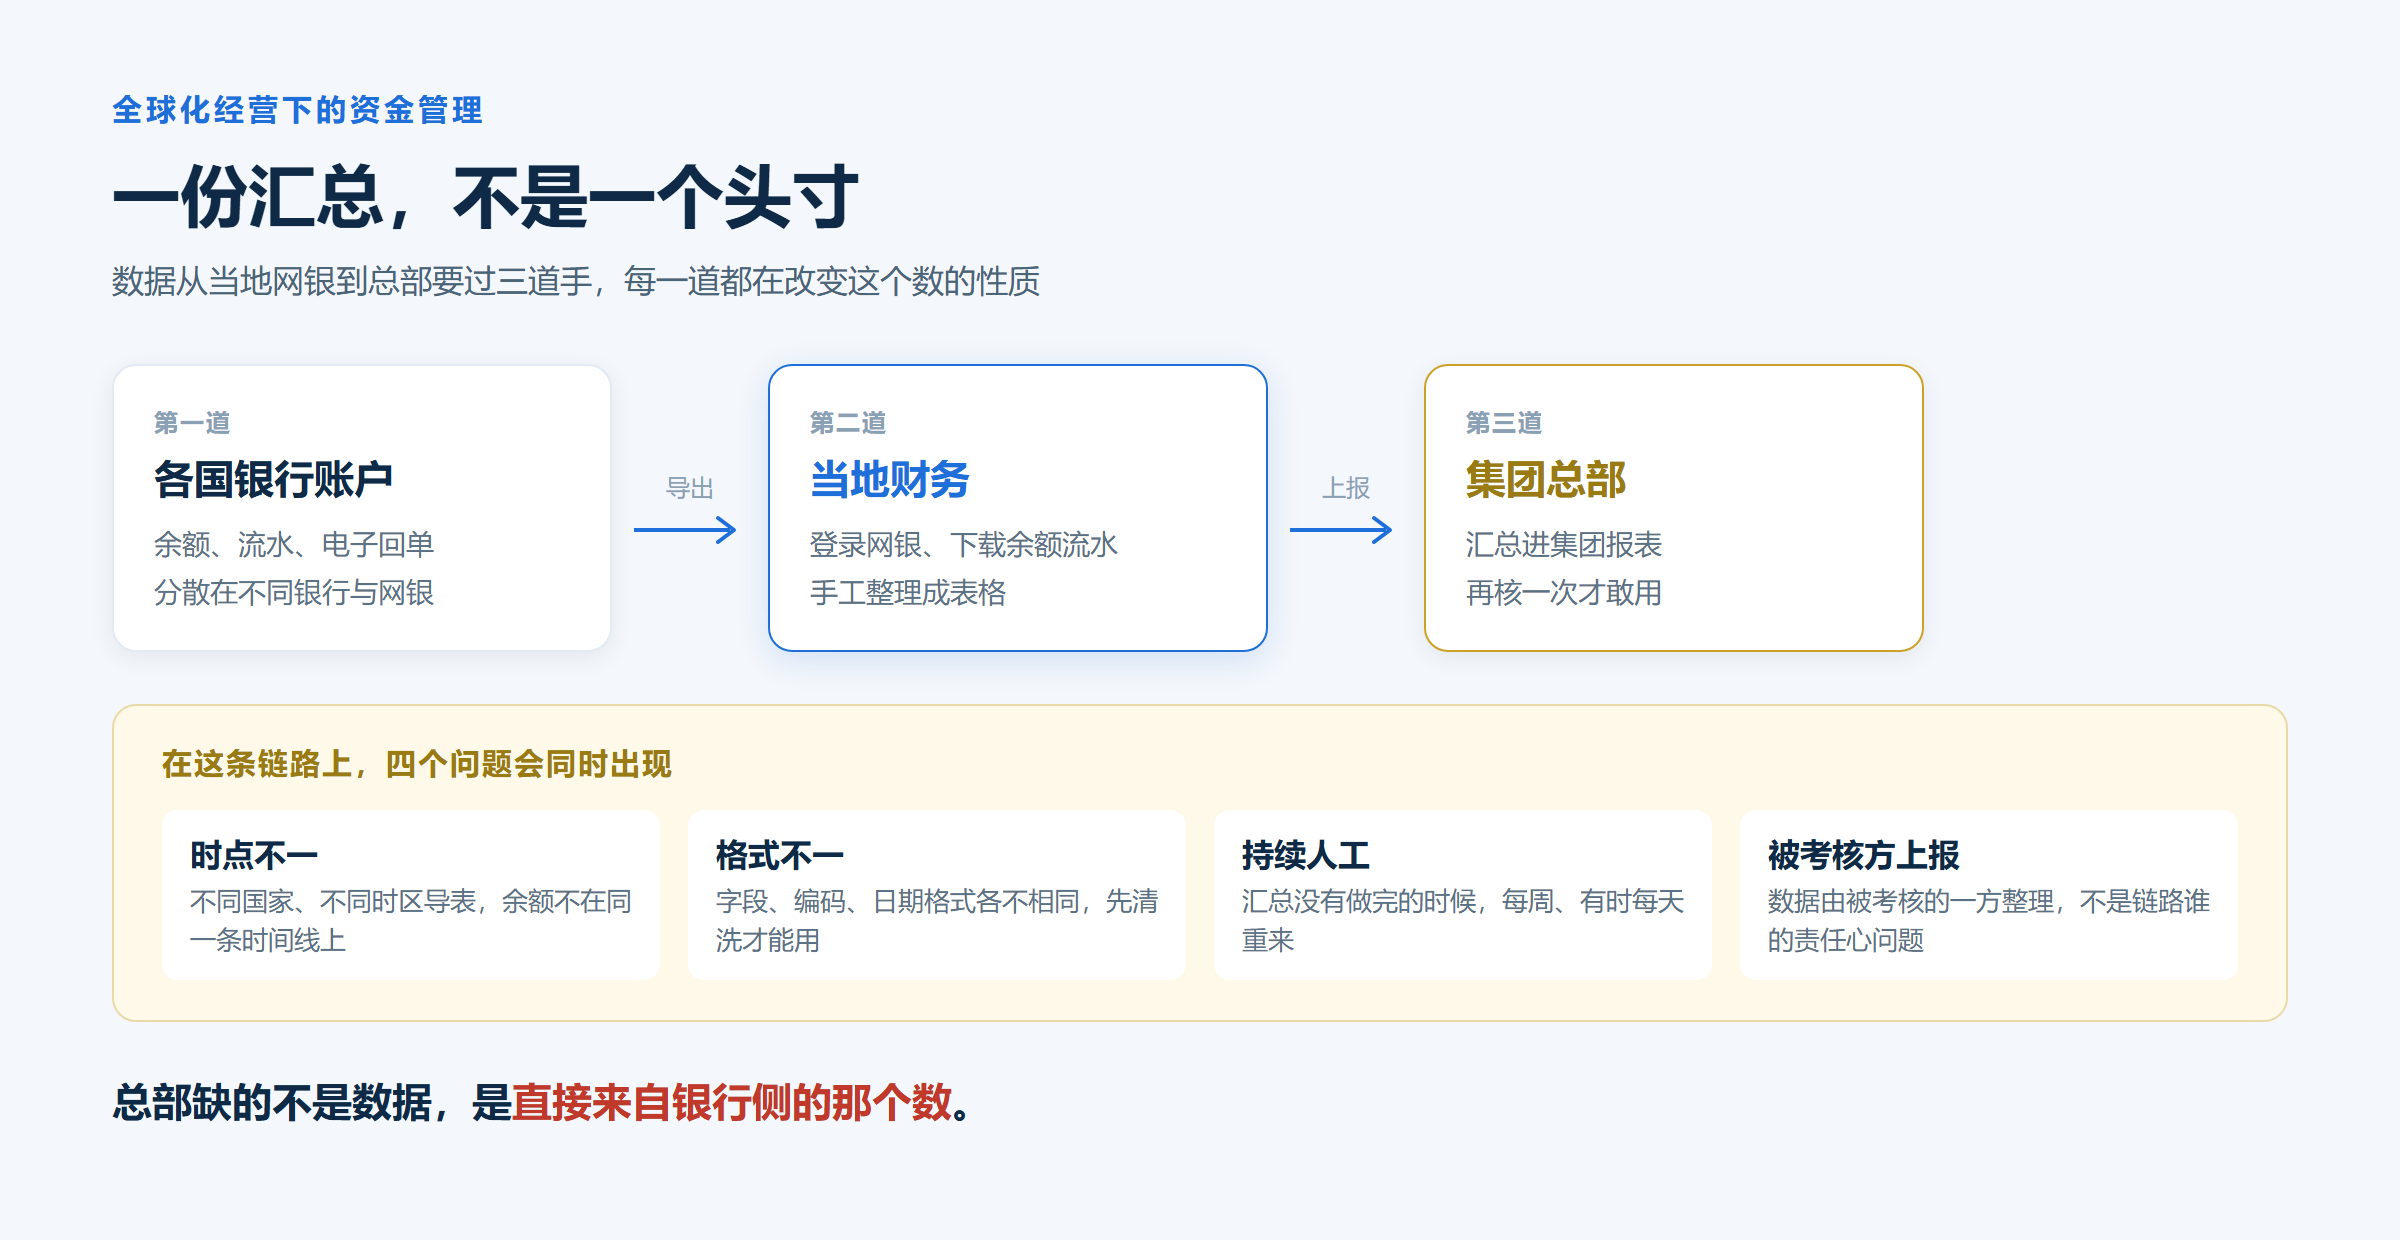Select the '集团总部' card heading
2400x1240 pixels.
click(1545, 480)
